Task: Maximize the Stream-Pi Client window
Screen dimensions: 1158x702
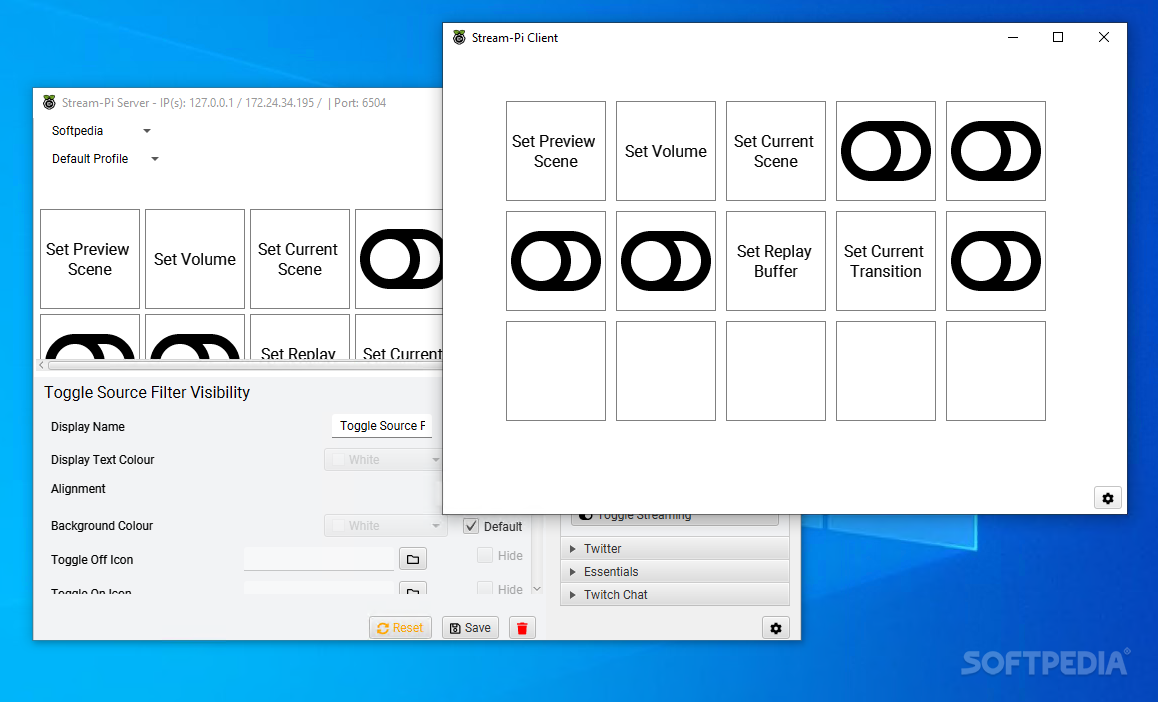Action: (x=1058, y=38)
